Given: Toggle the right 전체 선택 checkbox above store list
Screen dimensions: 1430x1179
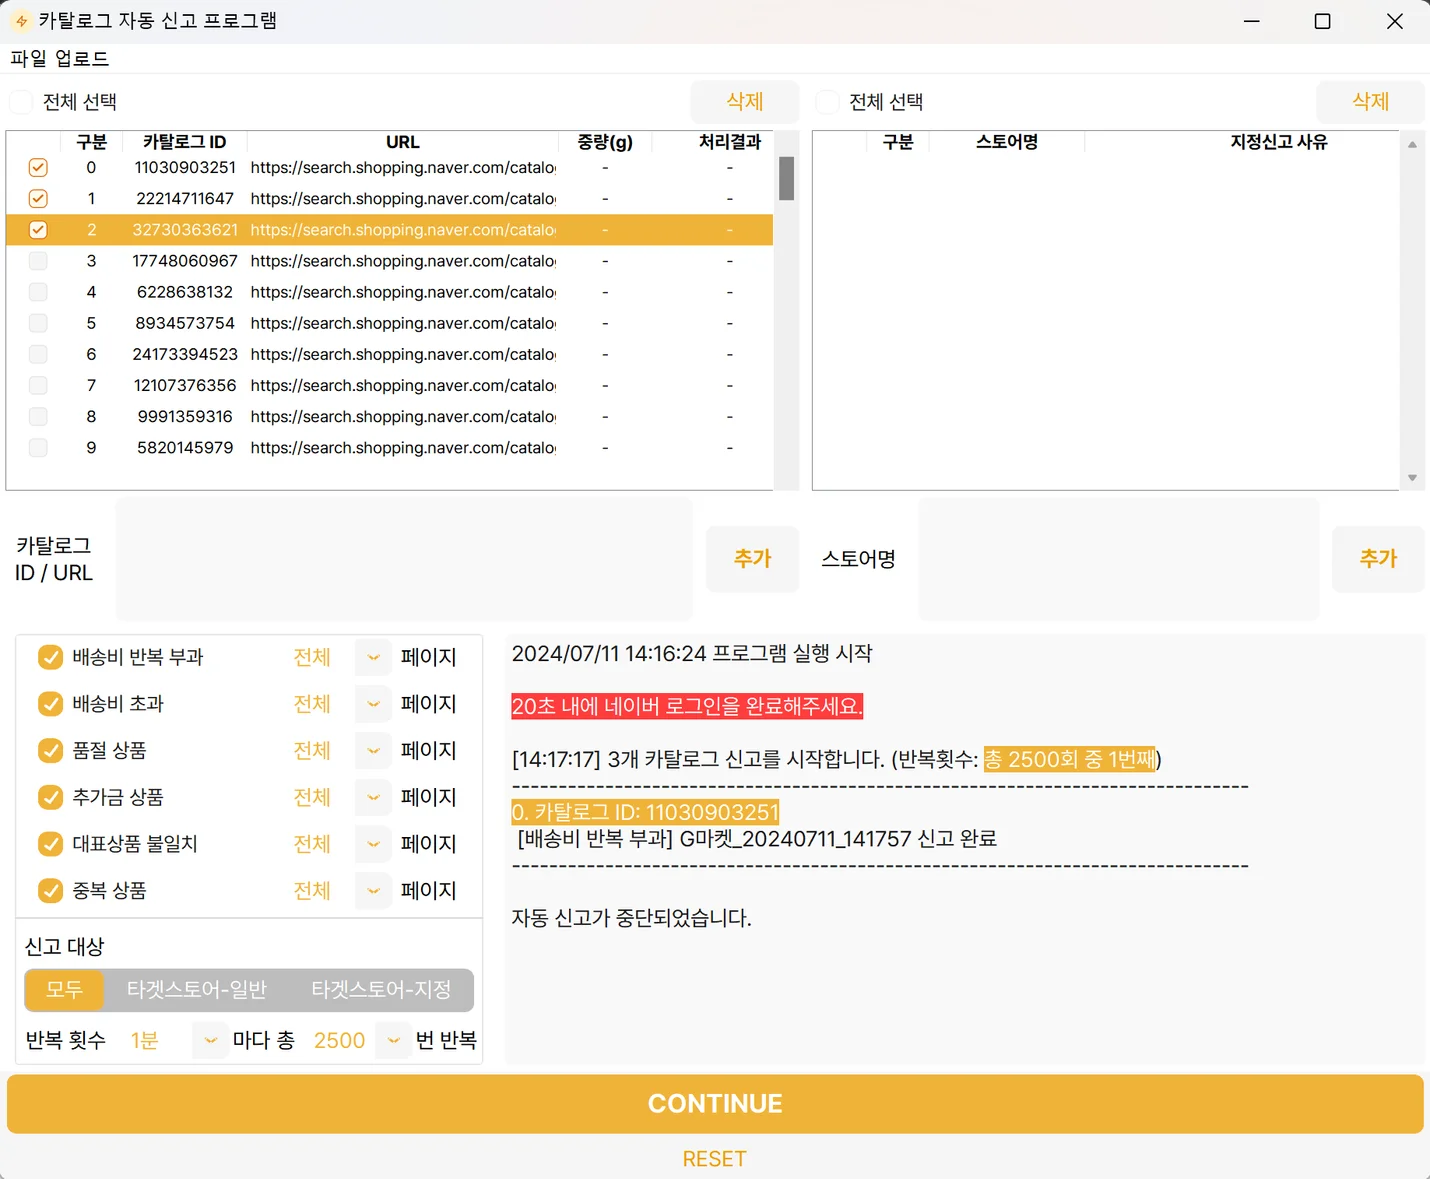Looking at the screenshot, I should 827,102.
